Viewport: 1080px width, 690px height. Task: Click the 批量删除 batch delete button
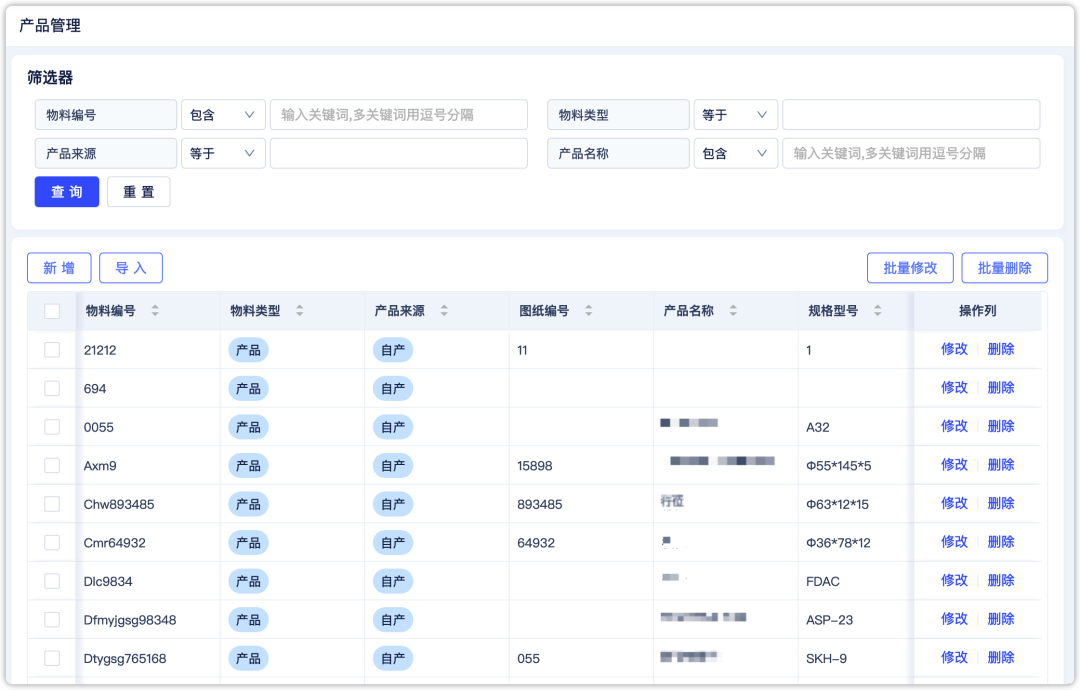pyautogui.click(x=1004, y=267)
